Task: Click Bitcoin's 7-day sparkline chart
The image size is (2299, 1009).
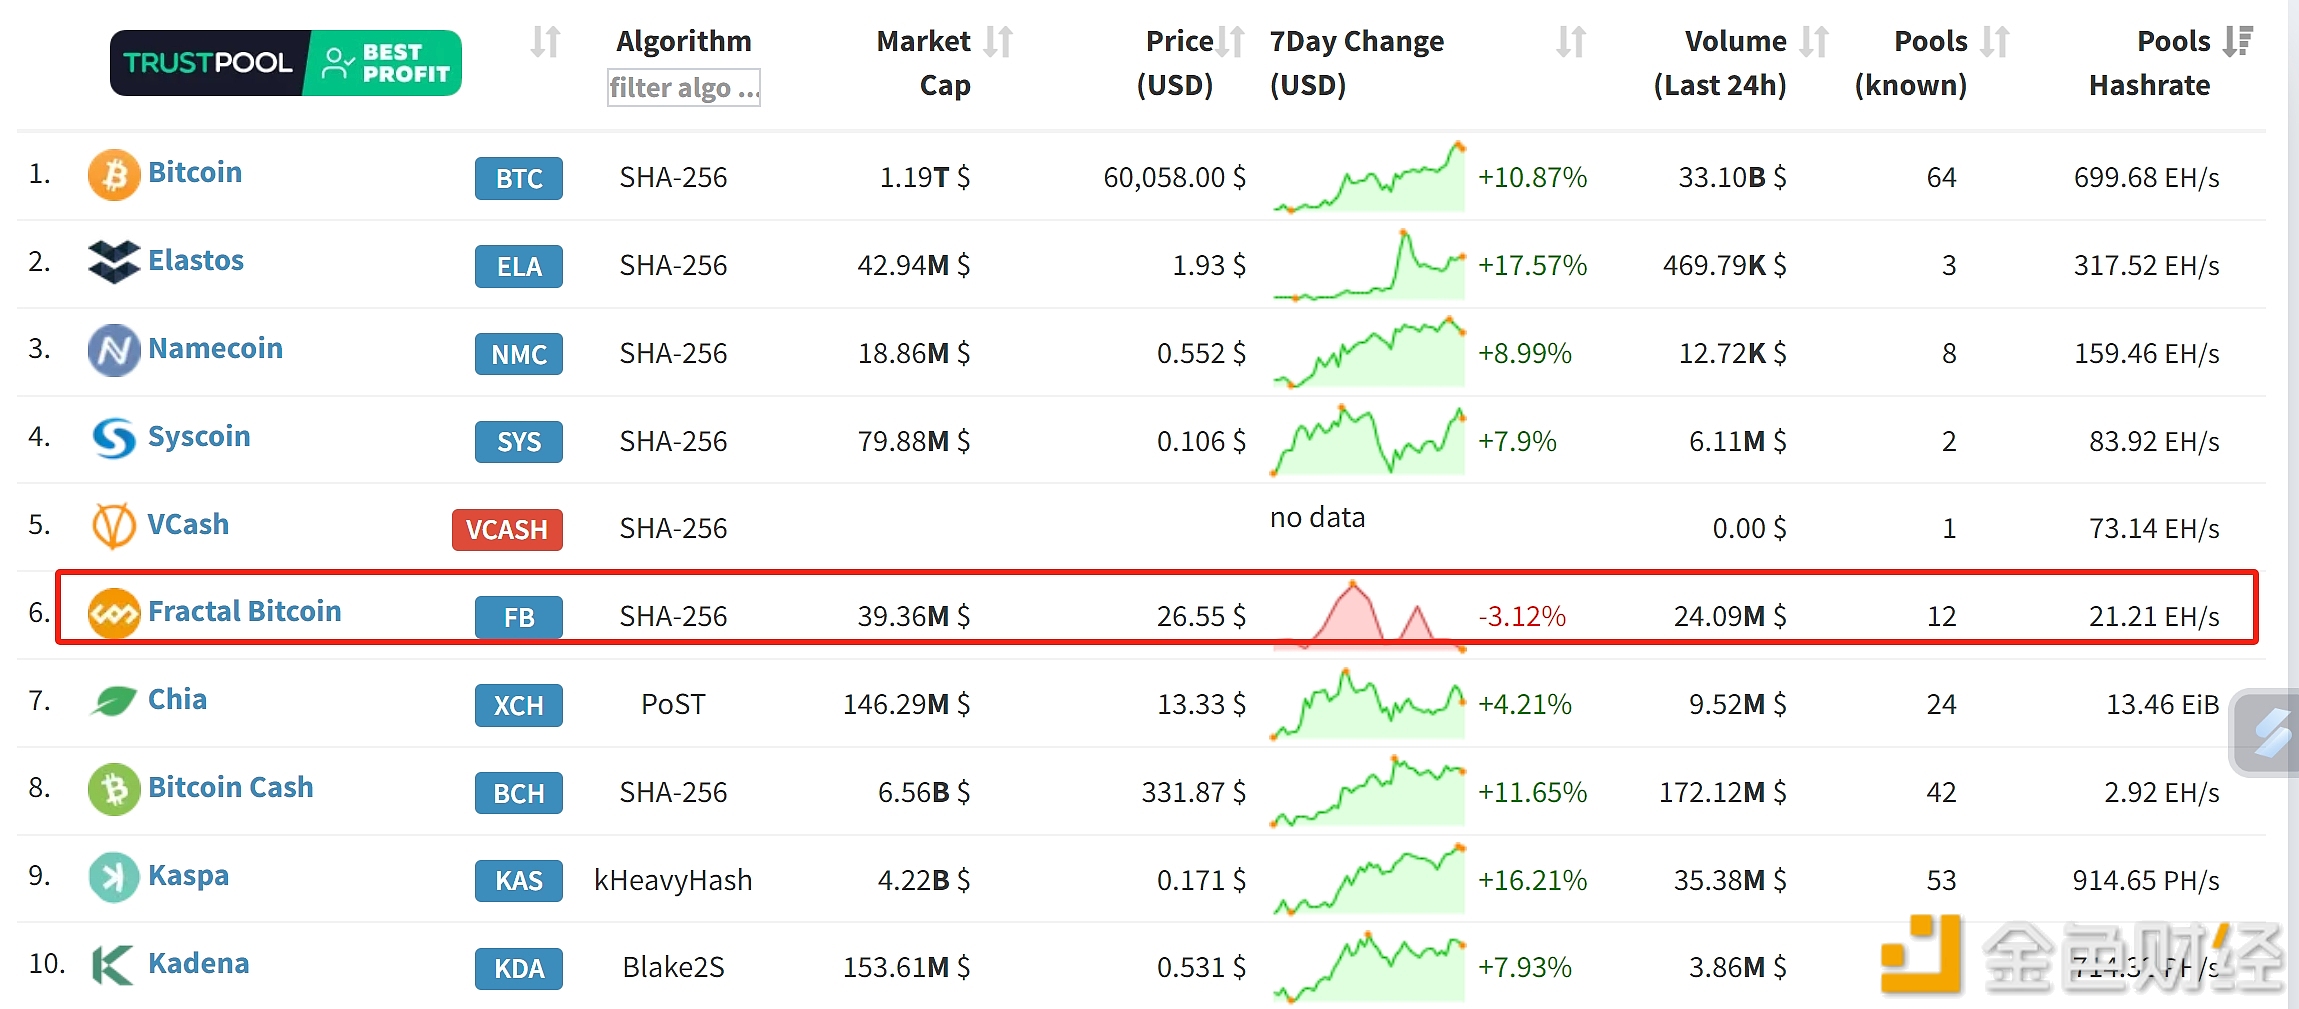Action: [x=1369, y=177]
